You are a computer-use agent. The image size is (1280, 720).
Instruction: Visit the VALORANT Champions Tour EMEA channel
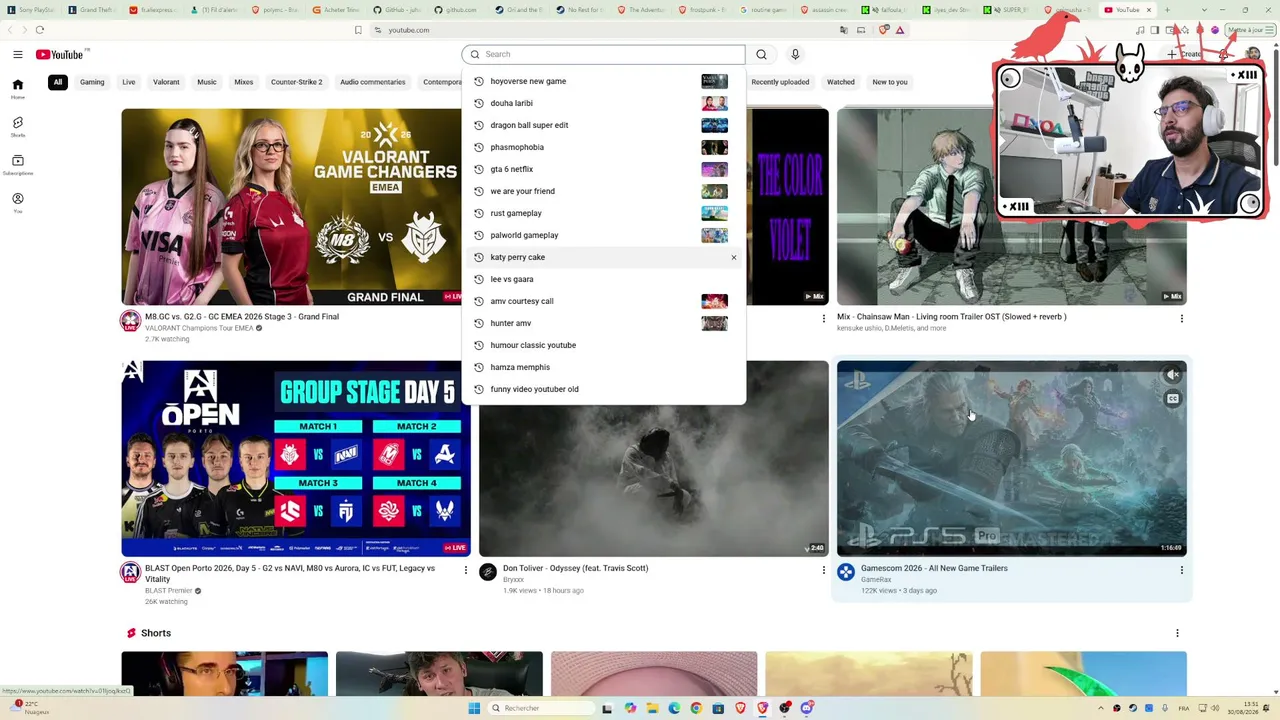(199, 328)
